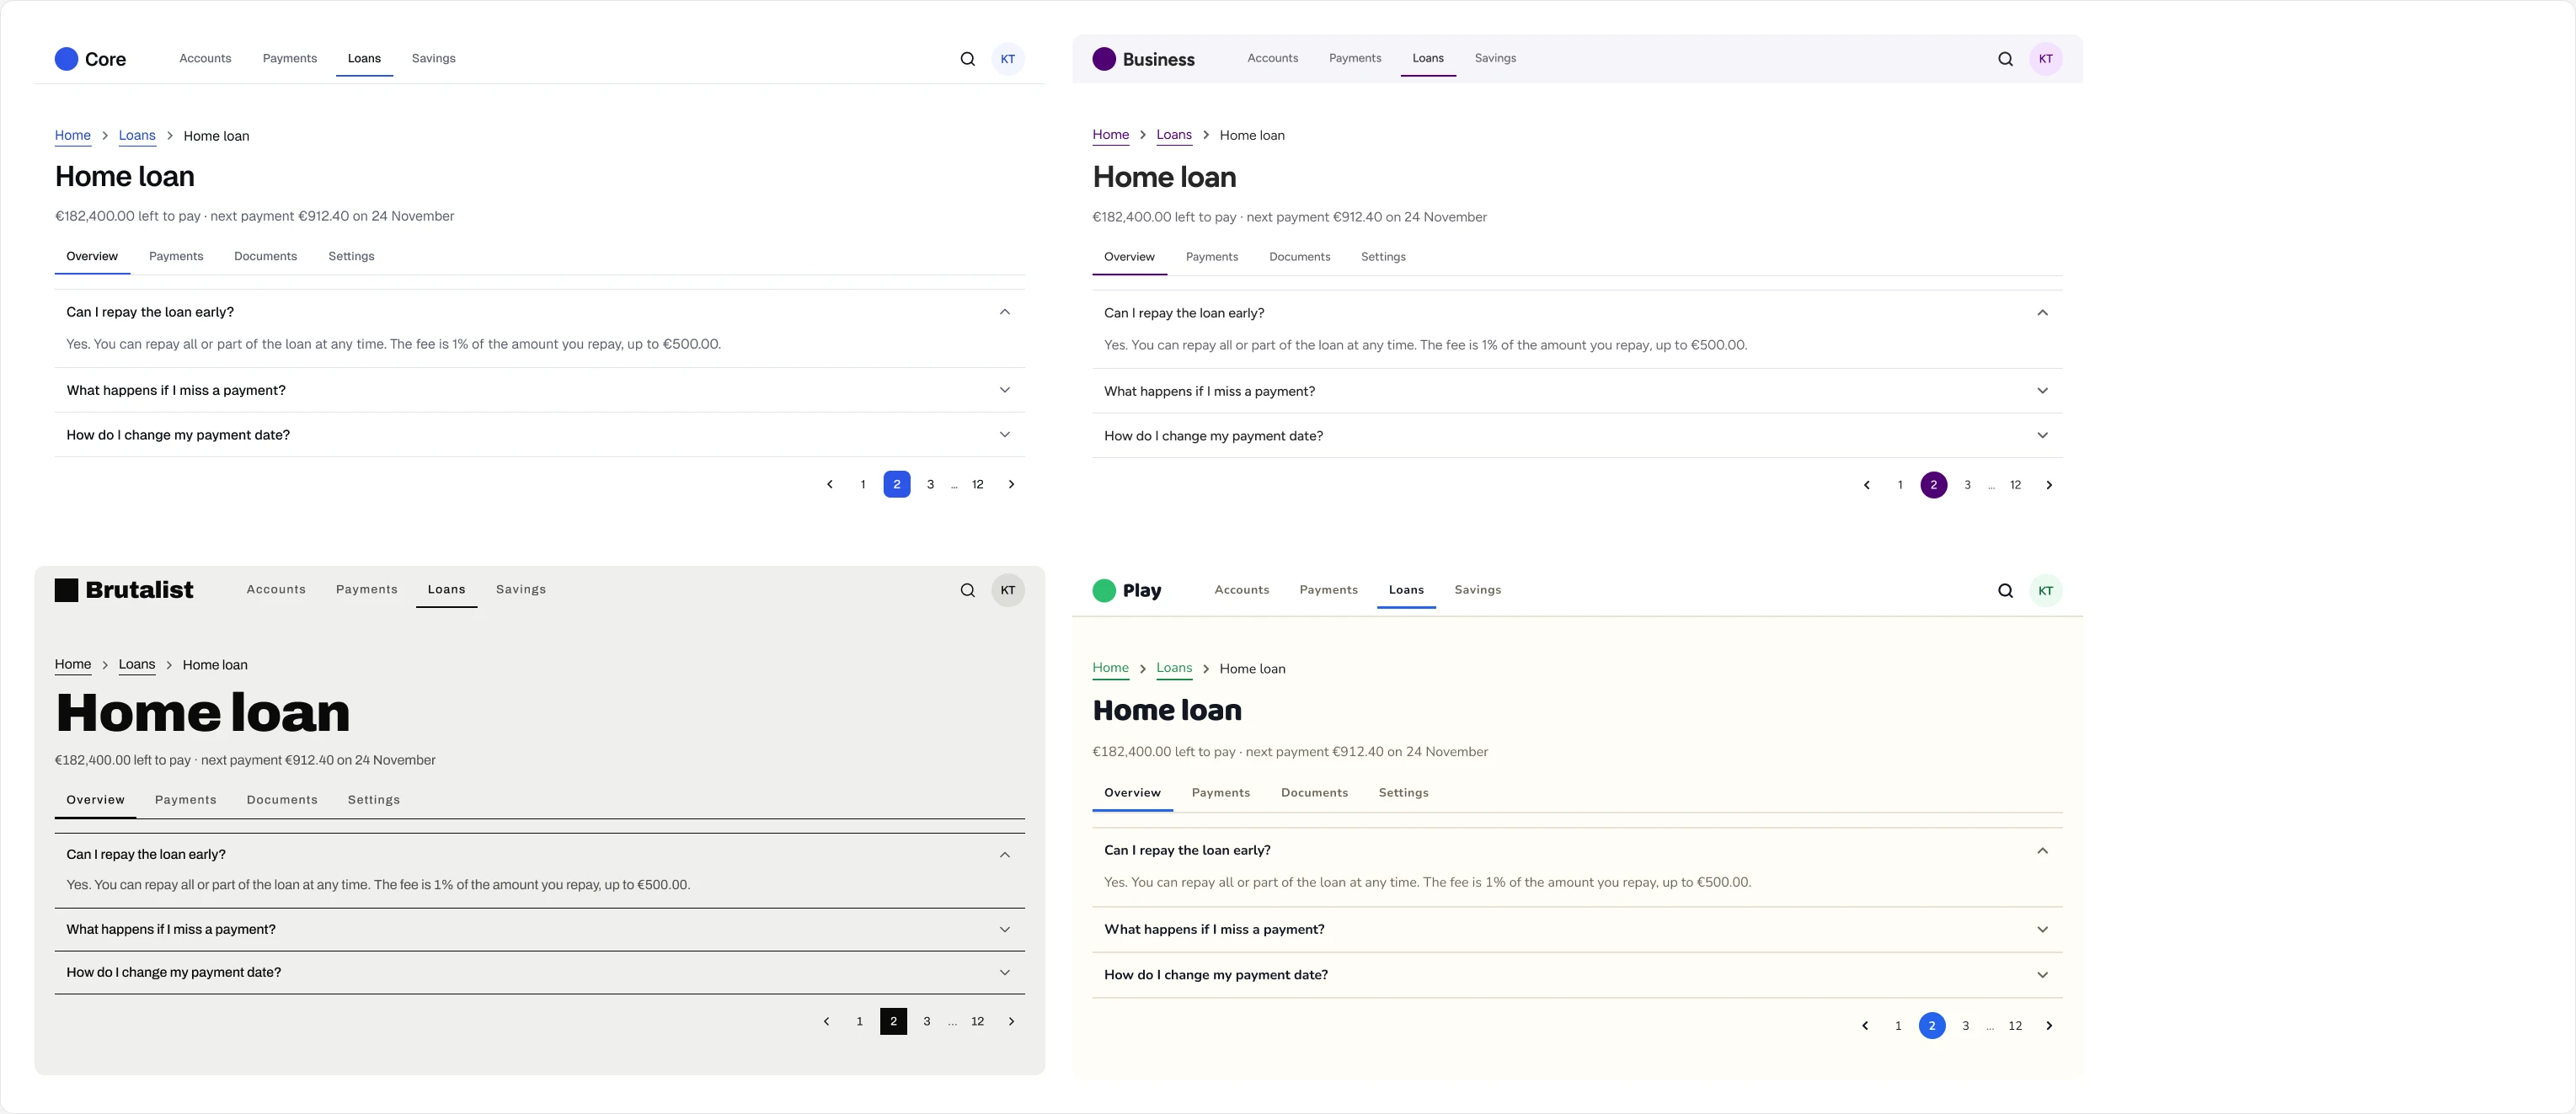Expand 'What happens if I miss a payment?' in Business
This screenshot has height=1114, width=2576.
coord(1577,391)
